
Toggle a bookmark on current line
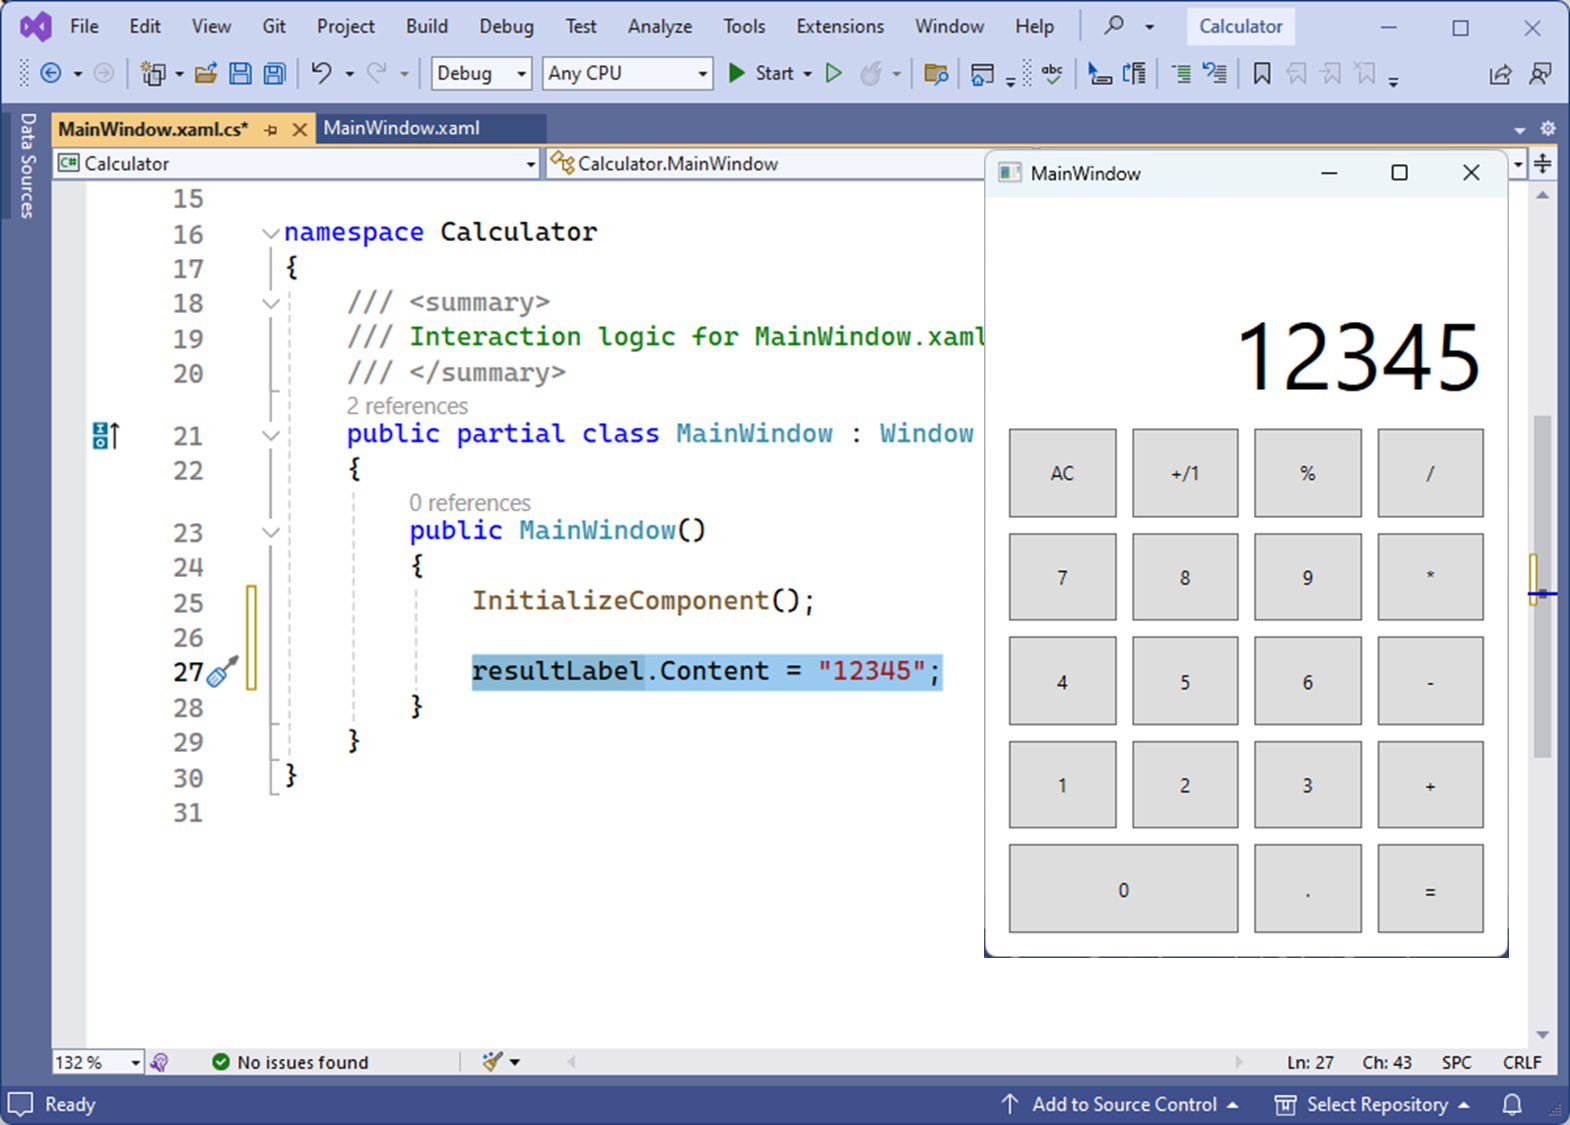click(1262, 73)
